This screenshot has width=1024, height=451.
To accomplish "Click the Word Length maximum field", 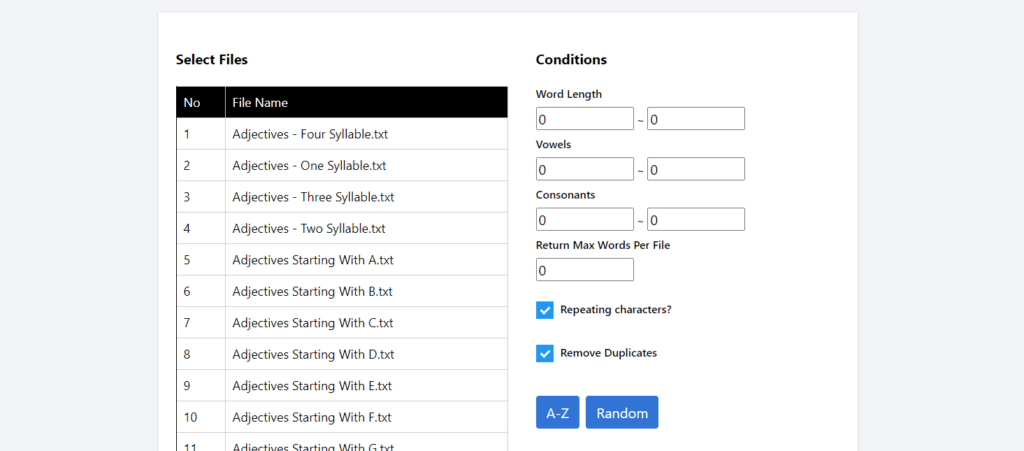I will pyautogui.click(x=695, y=119).
